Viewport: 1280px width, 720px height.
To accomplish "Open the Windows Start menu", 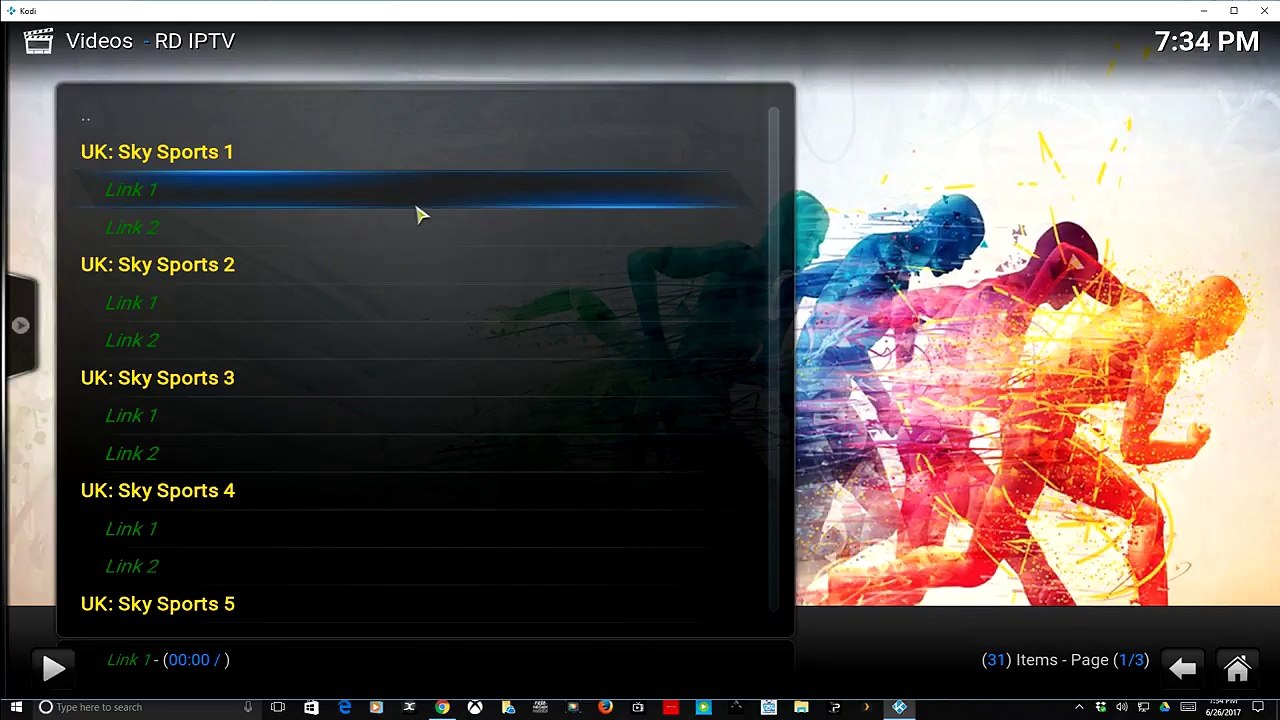I will coord(16,707).
